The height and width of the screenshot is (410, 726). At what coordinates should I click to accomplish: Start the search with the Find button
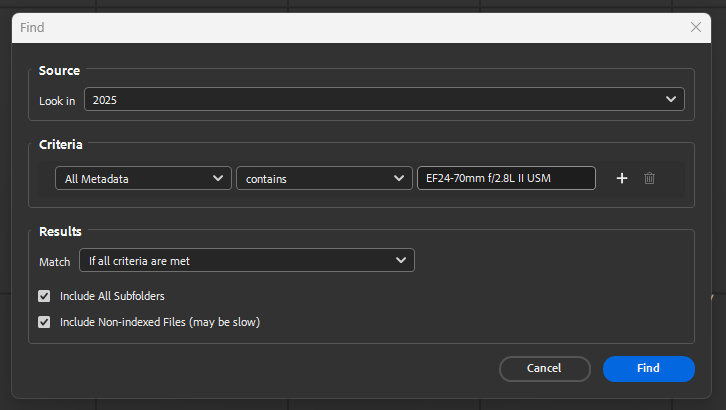pos(648,368)
